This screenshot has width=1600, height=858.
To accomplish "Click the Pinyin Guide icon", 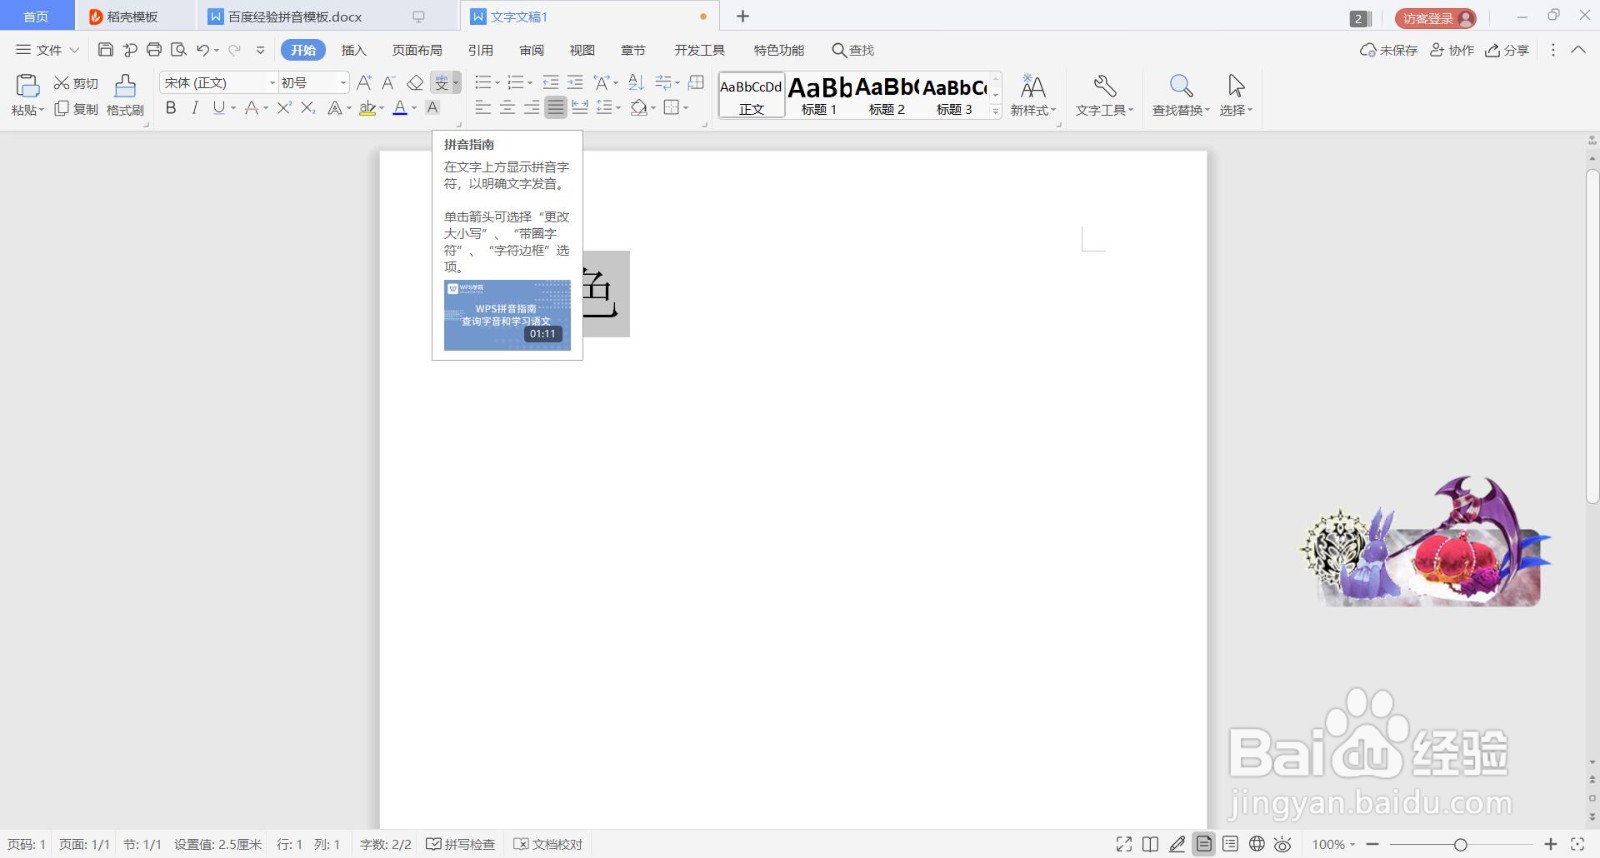I will pyautogui.click(x=441, y=83).
